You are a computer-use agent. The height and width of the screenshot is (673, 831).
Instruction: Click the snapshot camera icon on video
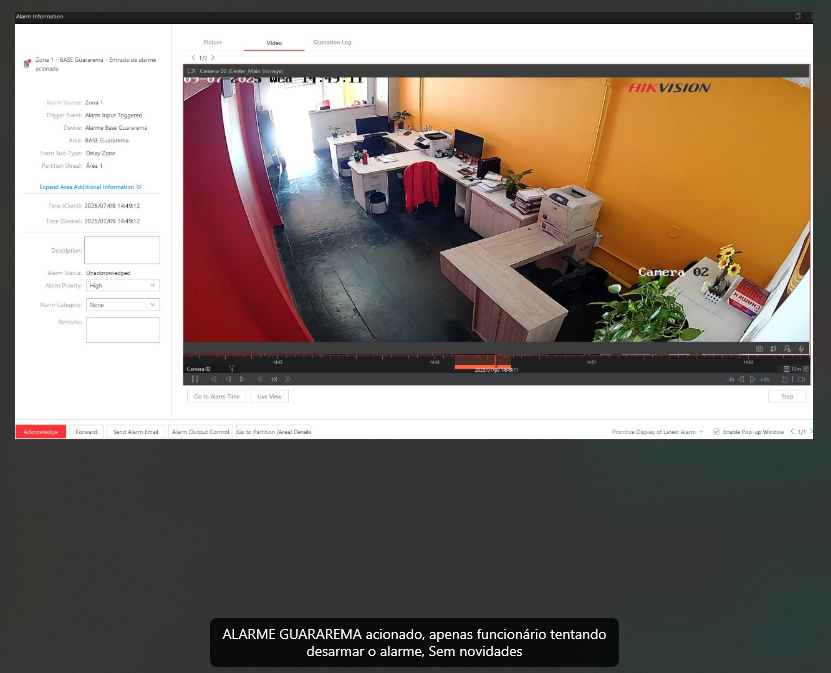(x=759, y=349)
